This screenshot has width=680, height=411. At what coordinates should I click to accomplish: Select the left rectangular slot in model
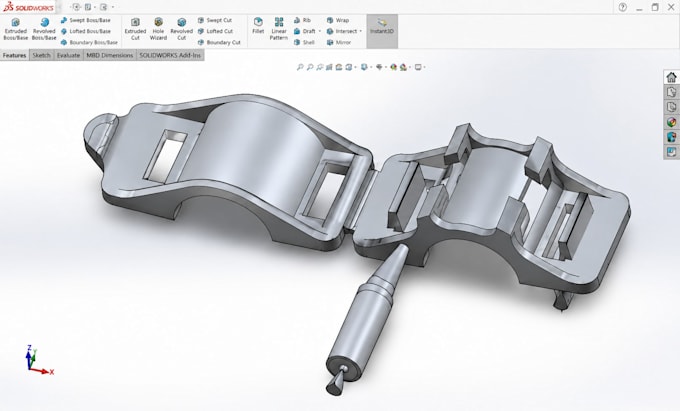tap(165, 155)
